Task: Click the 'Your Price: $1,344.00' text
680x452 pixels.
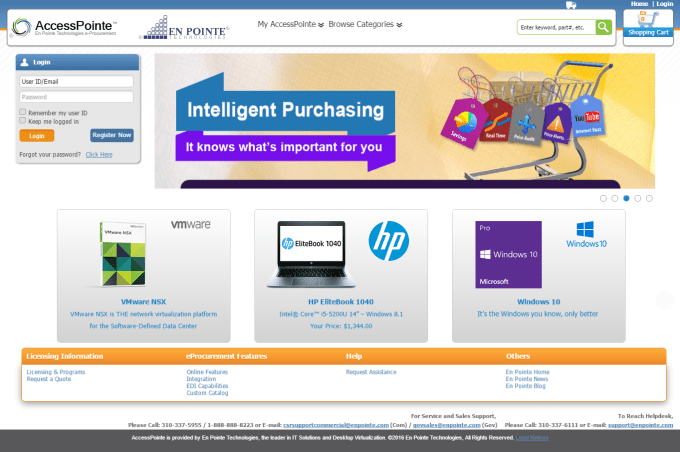Action: (x=341, y=326)
